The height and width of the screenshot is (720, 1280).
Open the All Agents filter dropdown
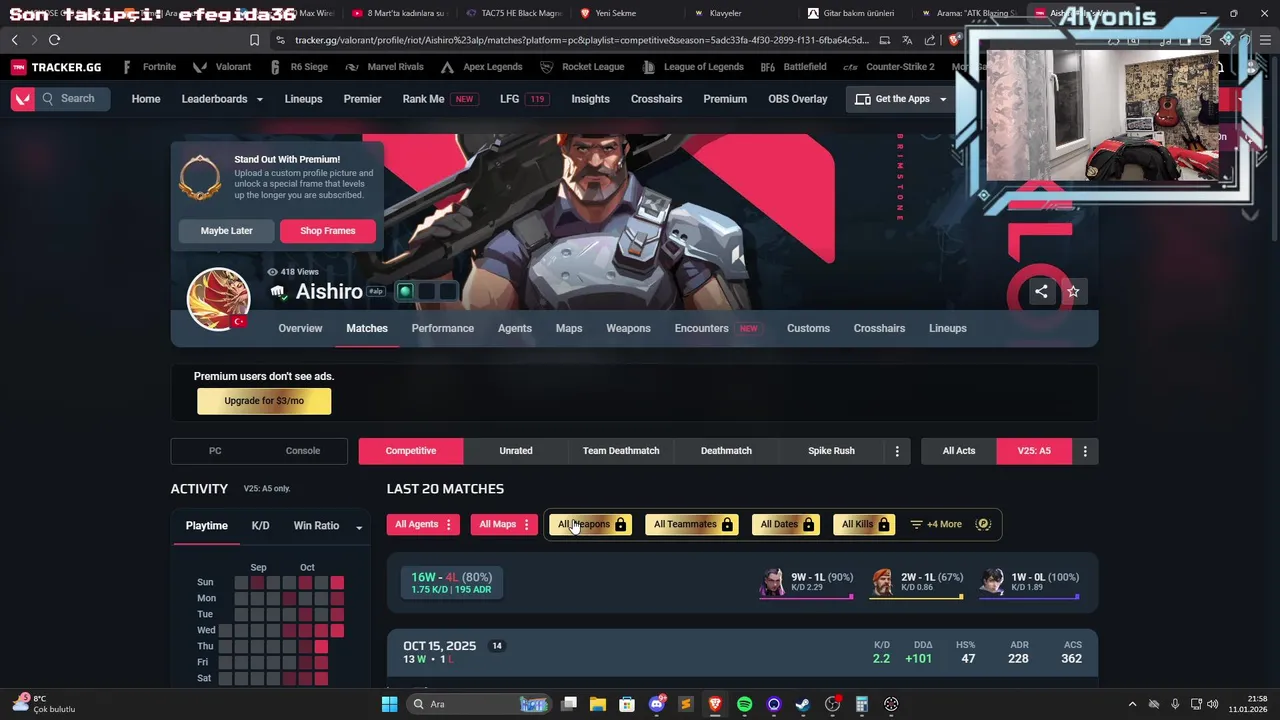click(423, 525)
